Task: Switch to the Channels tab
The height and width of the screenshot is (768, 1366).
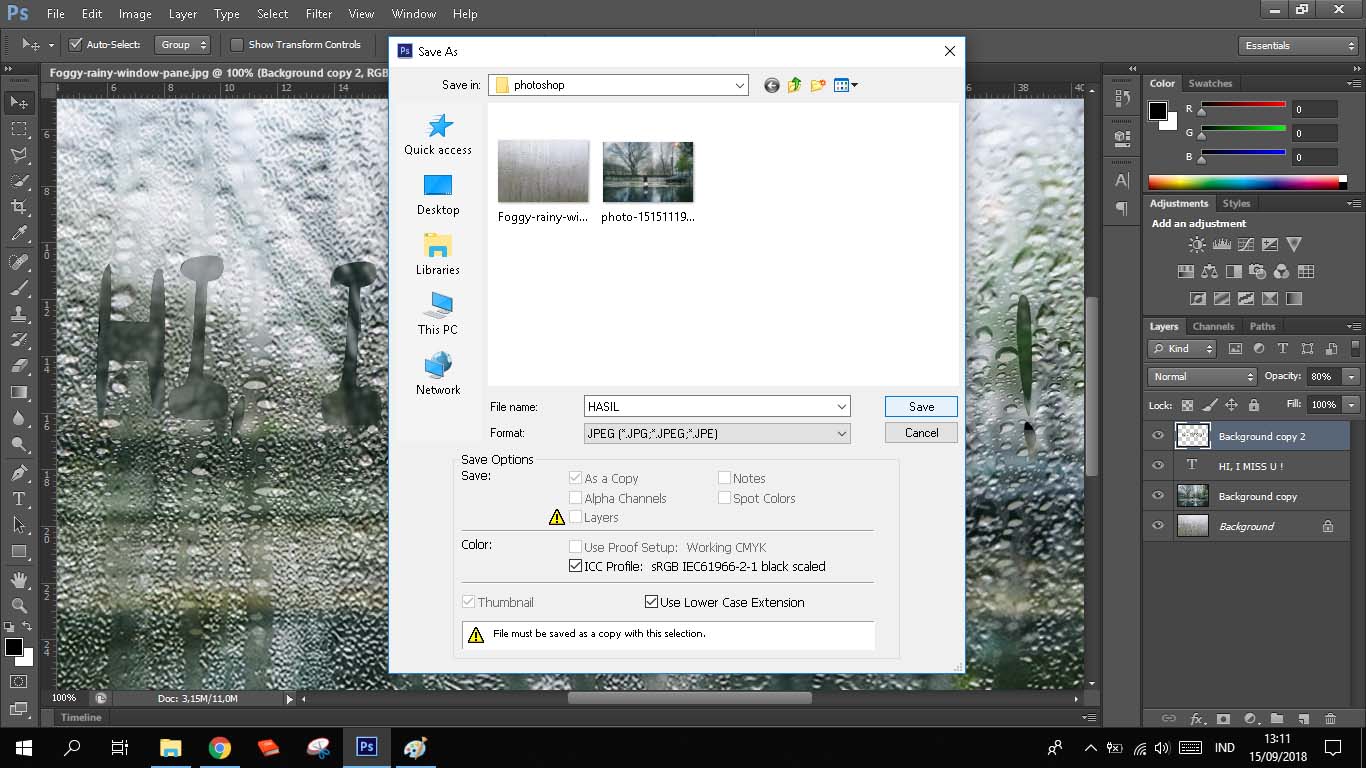Action: coord(1213,326)
